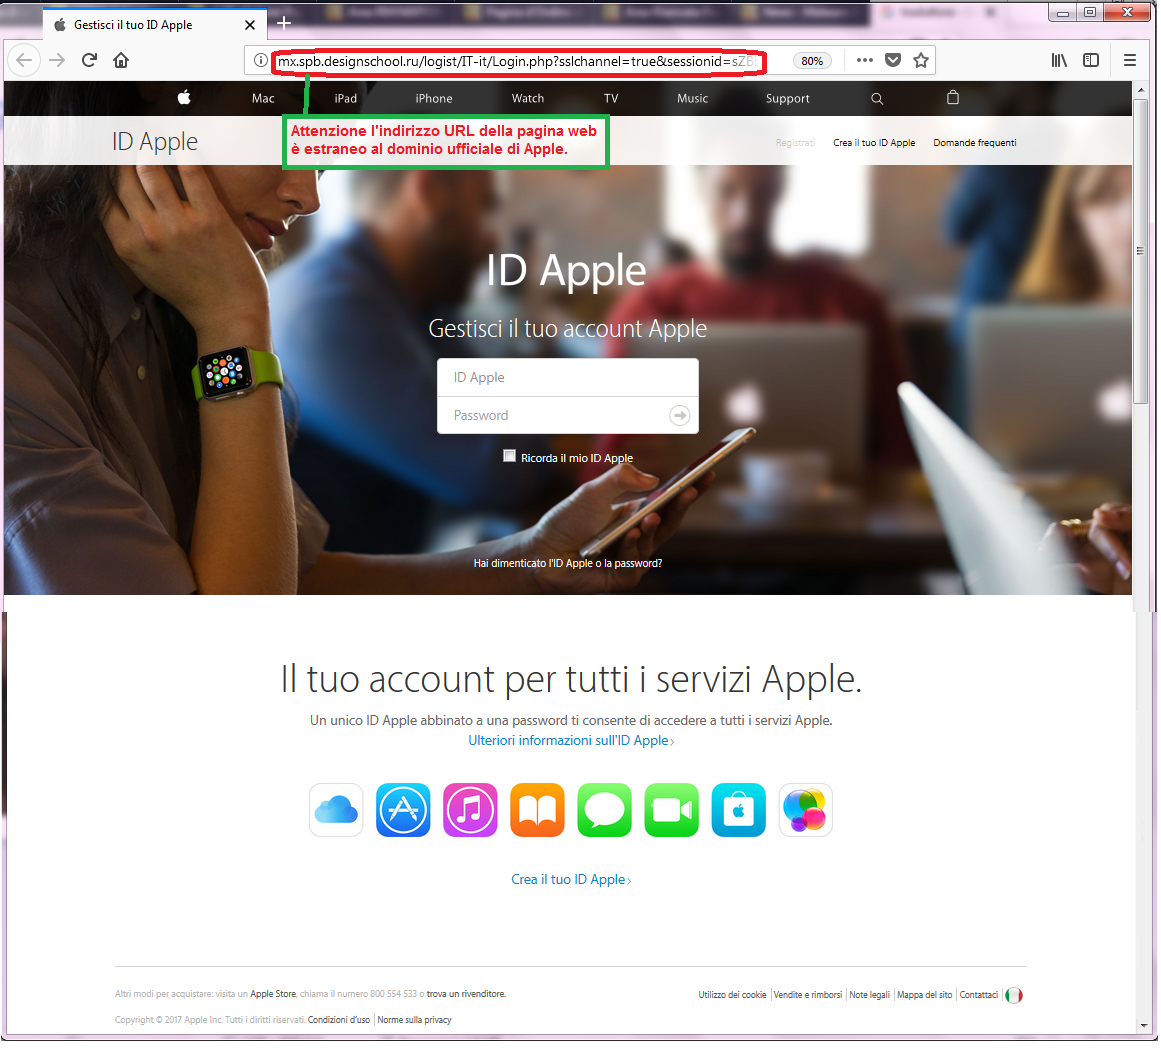Close the Gestisci il tuo ID Apple tab
This screenshot has width=1161, height=1049.
pyautogui.click(x=250, y=25)
